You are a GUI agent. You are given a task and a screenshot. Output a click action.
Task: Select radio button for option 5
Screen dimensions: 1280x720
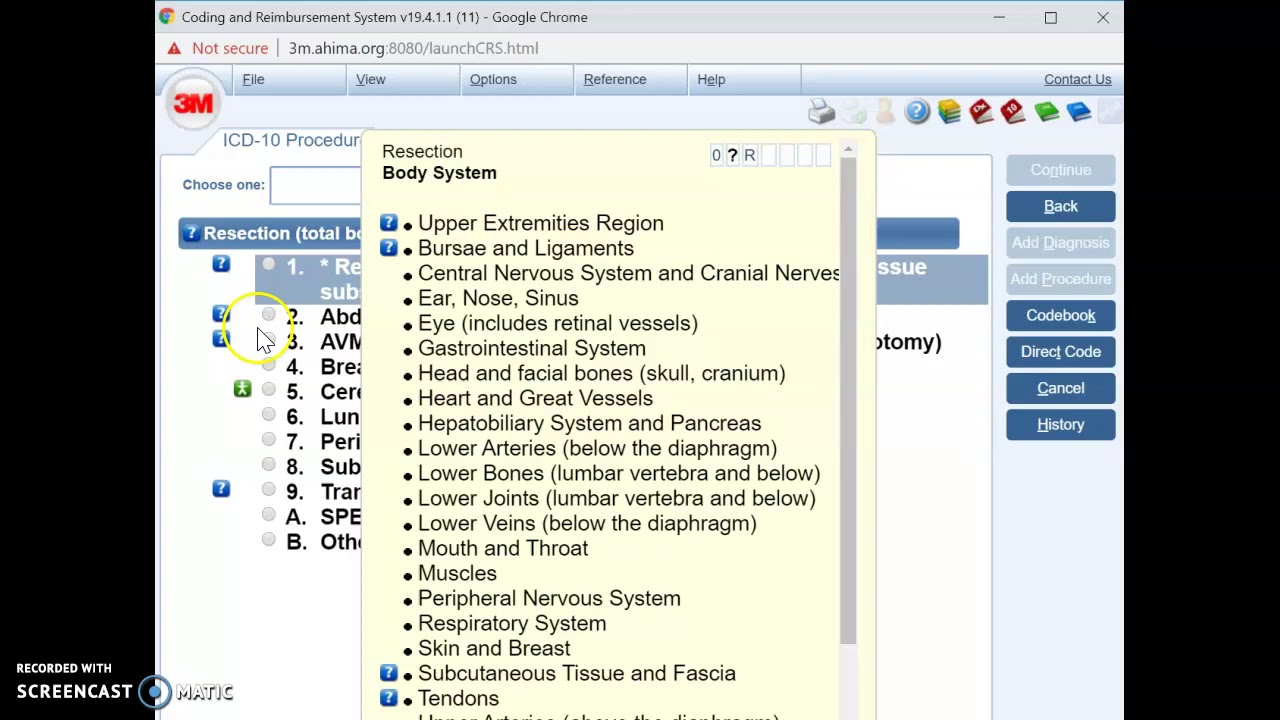269,390
